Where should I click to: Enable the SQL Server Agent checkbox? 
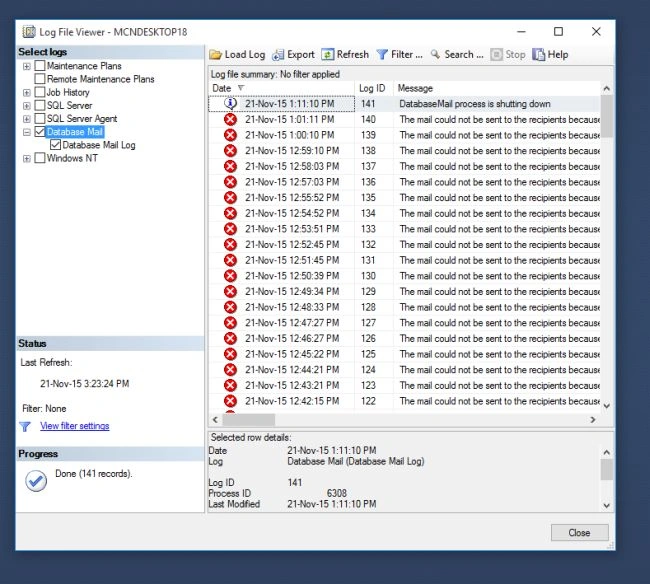pos(40,119)
